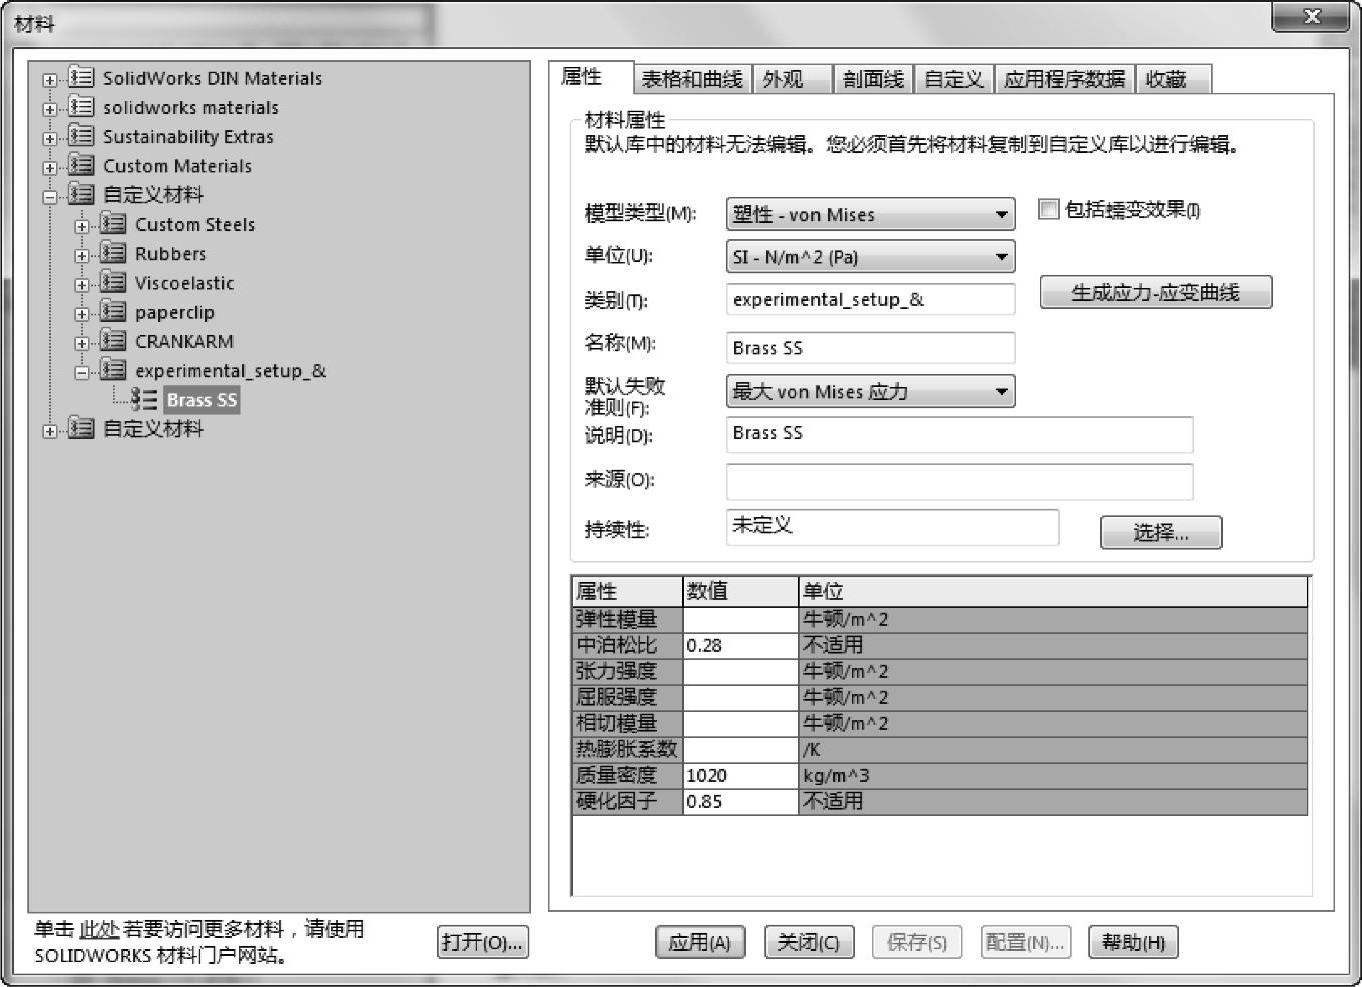Screen dimensions: 1362x987
Task: Click the 张力强度 value cell
Action: click(x=741, y=671)
